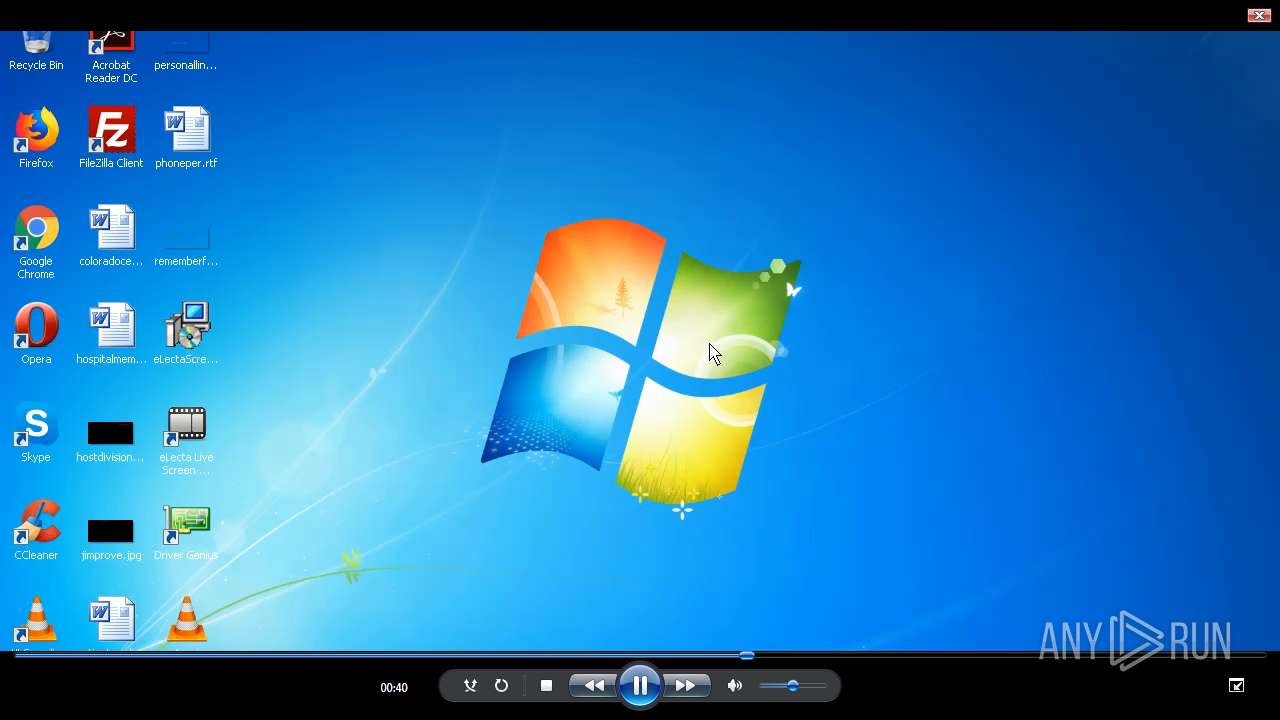This screenshot has width=1280, height=720.
Task: Select the Recycle Bin desktop icon
Action: [36, 52]
